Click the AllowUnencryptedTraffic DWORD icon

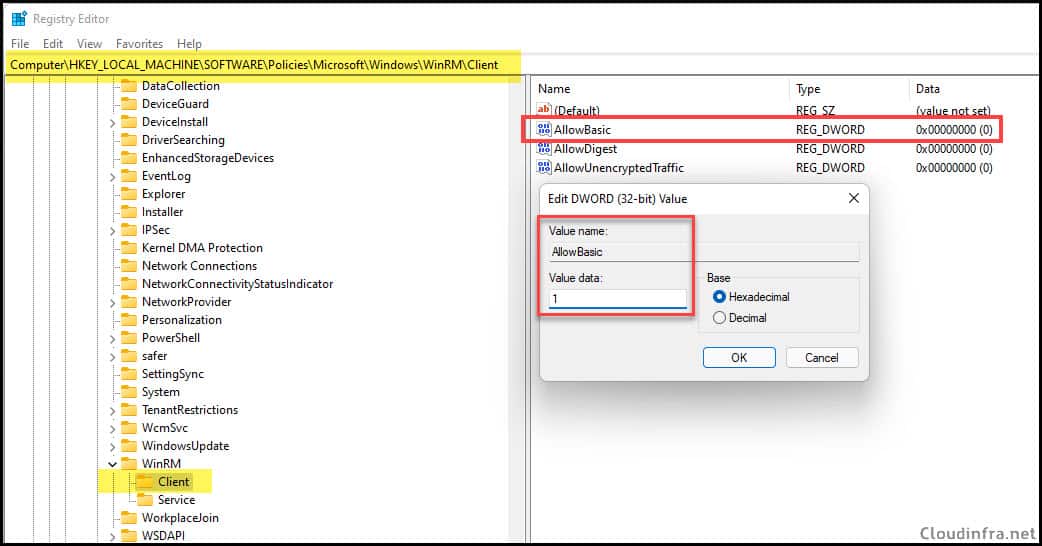[x=544, y=167]
